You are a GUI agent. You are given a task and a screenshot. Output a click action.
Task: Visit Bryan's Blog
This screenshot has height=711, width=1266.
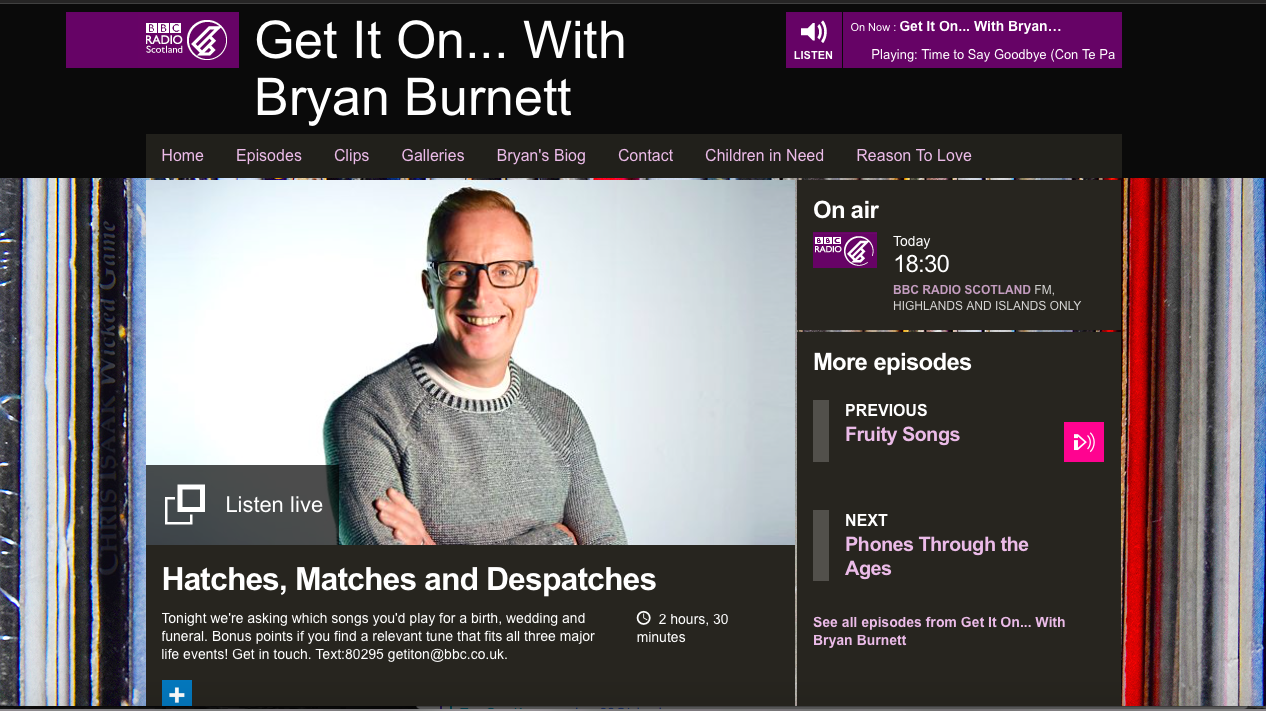pos(541,156)
